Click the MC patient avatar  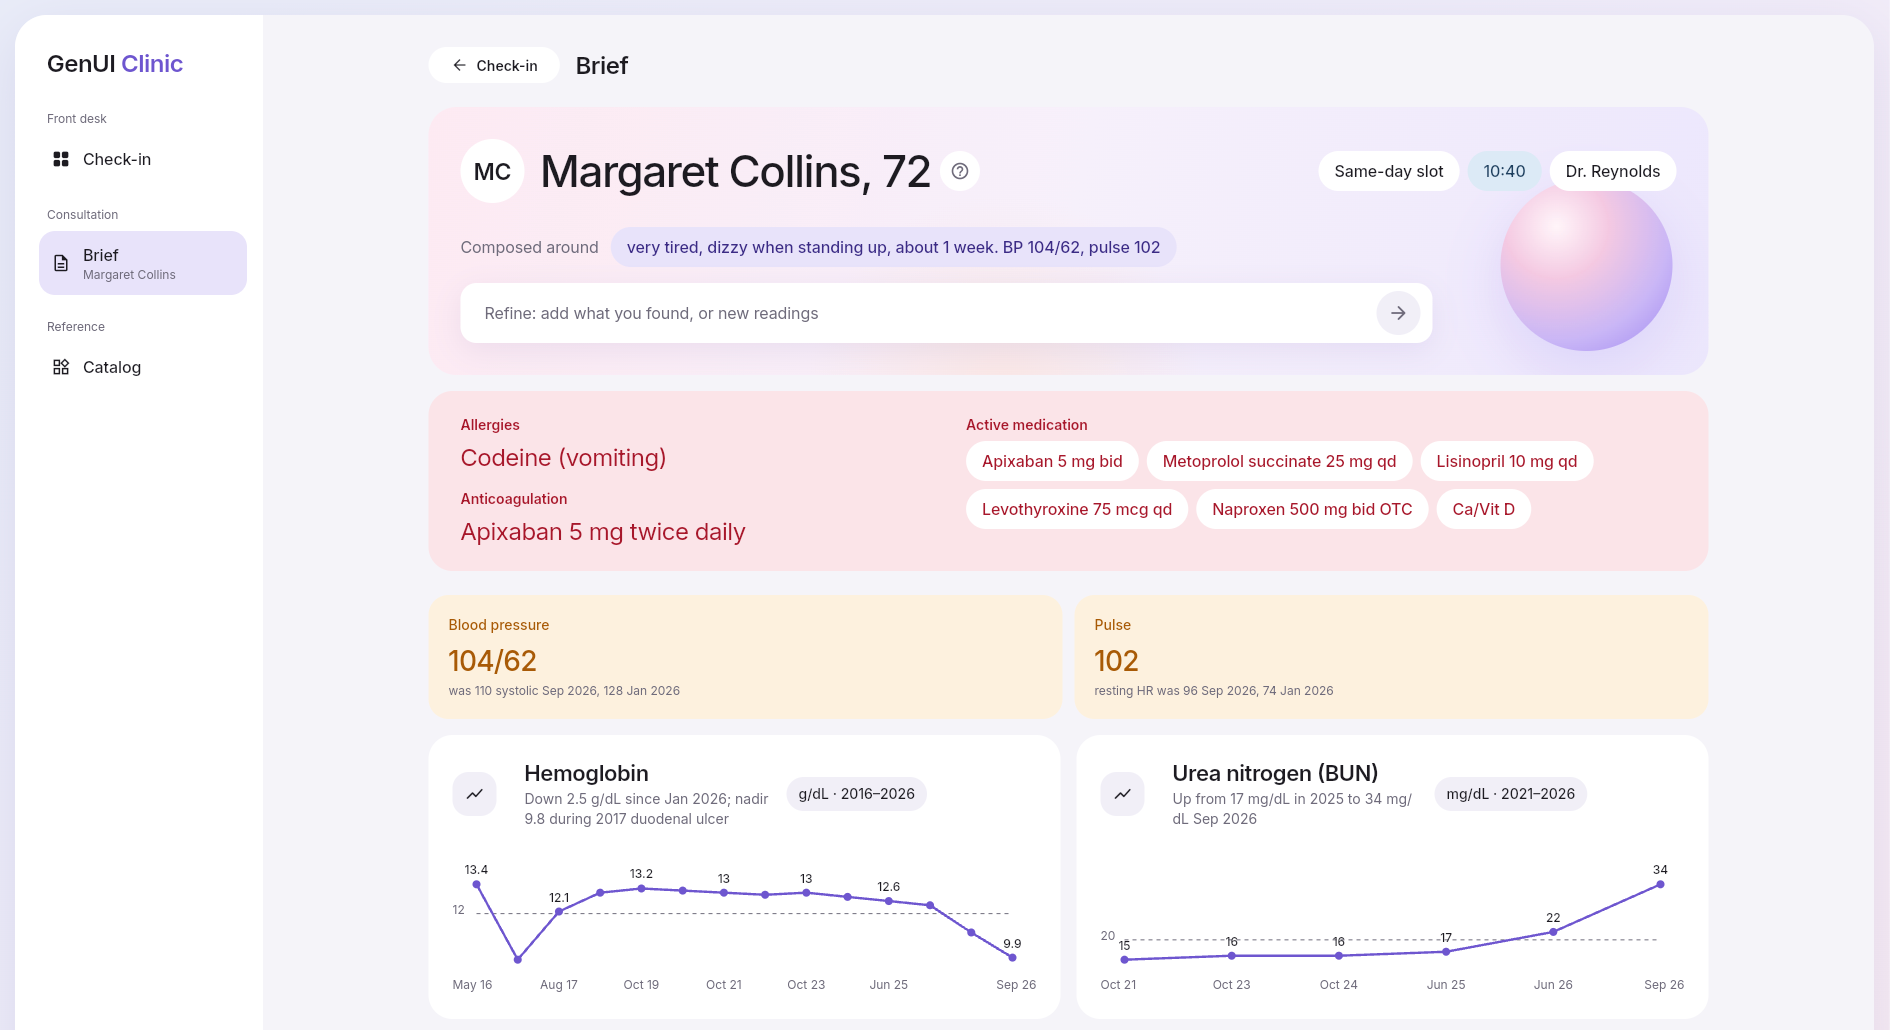point(492,171)
